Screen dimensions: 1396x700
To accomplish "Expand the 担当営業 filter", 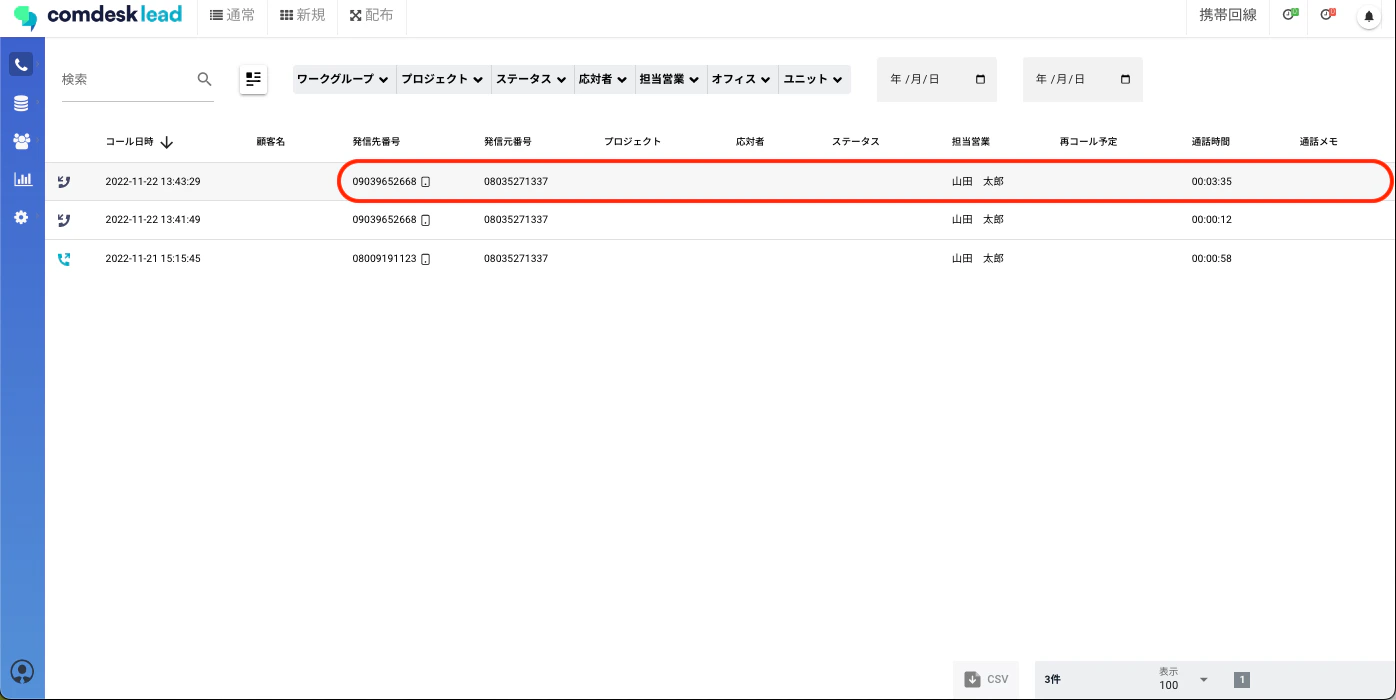I will click(x=669, y=79).
